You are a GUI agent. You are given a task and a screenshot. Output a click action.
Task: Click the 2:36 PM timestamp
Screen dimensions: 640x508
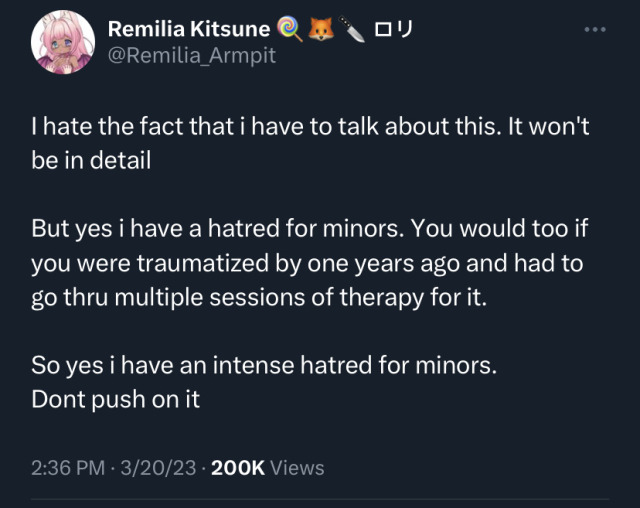tap(66, 467)
